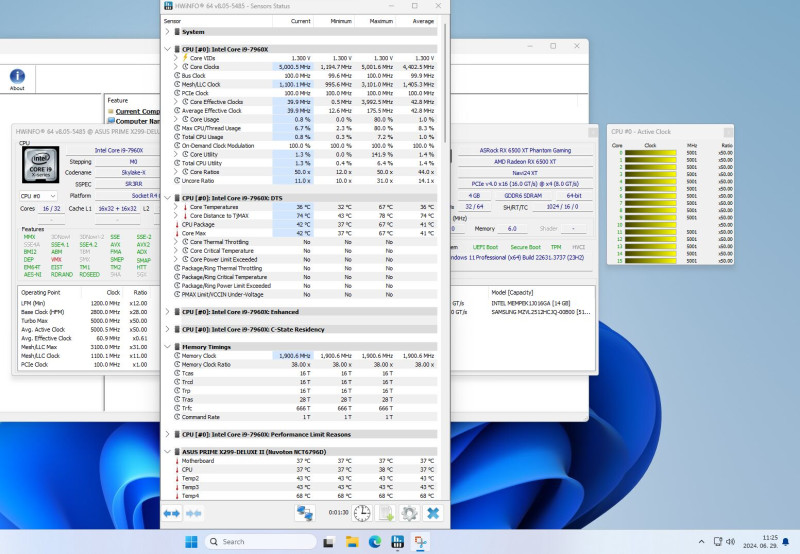Select Uncore Ratio sensor row

coord(304,181)
